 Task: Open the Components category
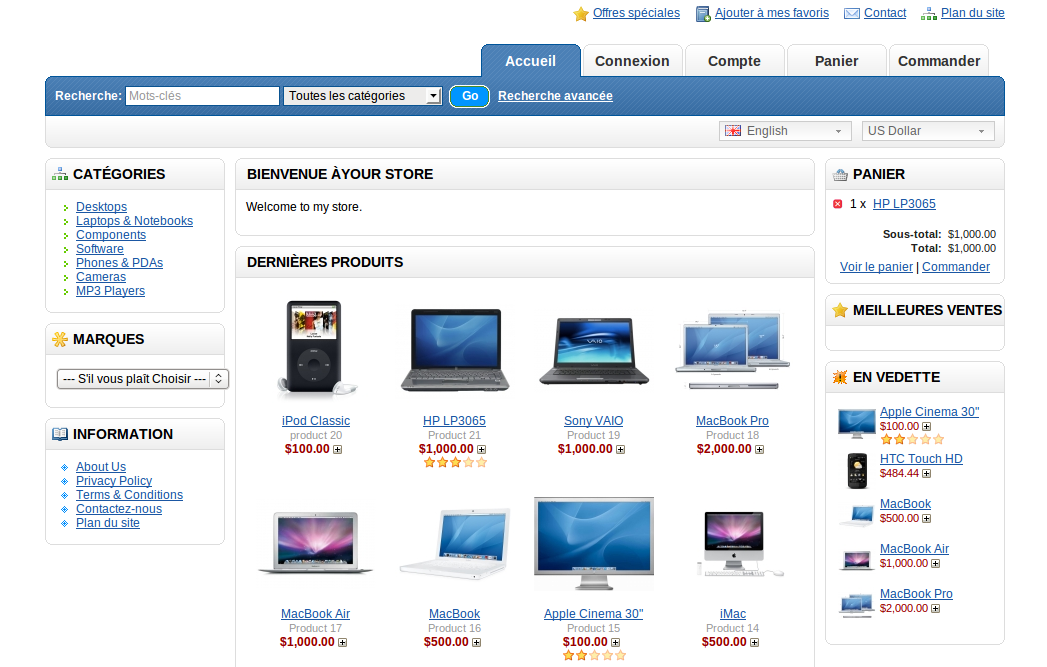tap(111, 235)
